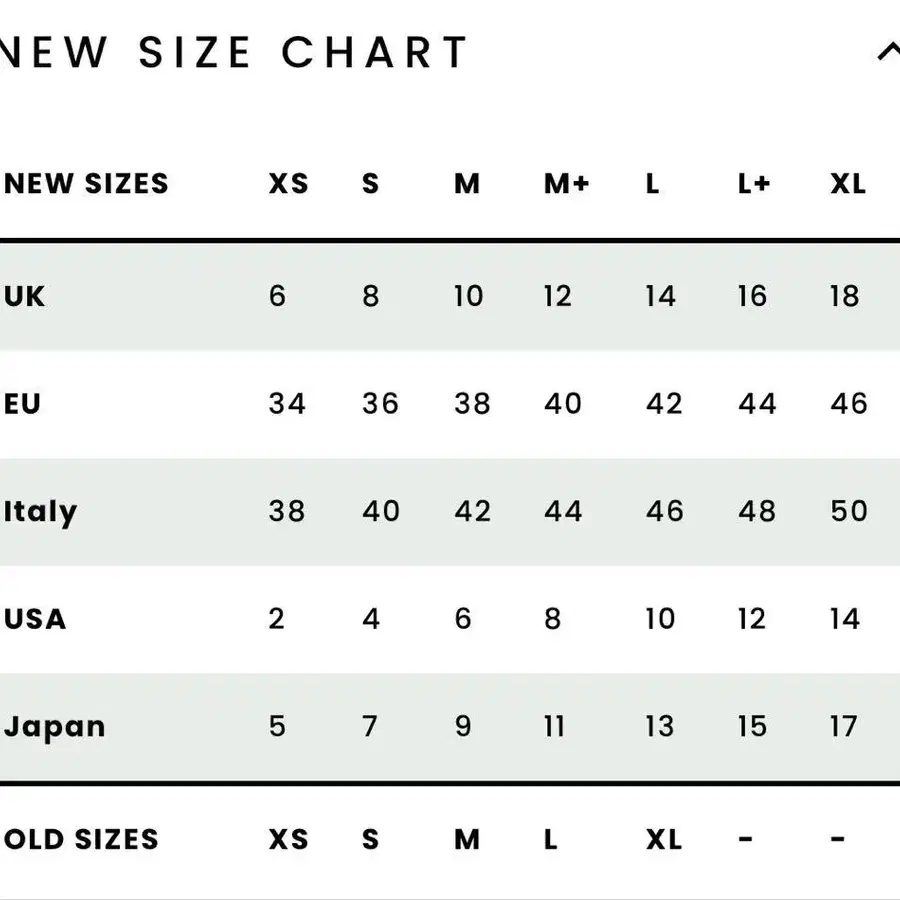900x900 pixels.
Task: Click the USA row label
Action: 35,619
